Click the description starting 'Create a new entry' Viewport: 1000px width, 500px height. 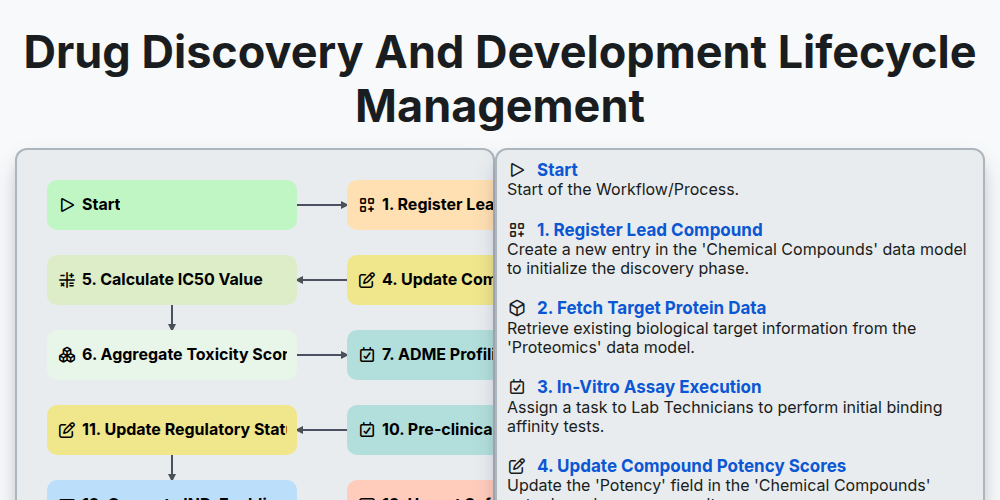[x=737, y=259]
